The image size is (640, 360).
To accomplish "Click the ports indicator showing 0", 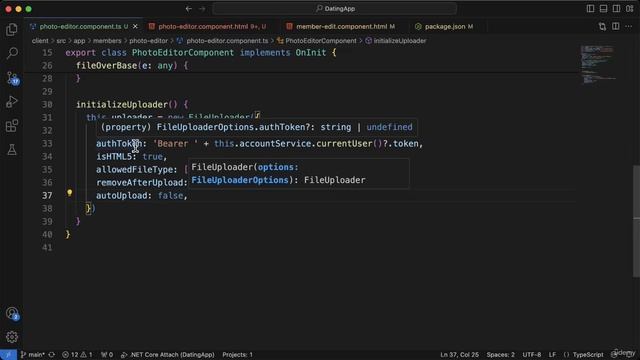I will pyautogui.click(x=107, y=355).
